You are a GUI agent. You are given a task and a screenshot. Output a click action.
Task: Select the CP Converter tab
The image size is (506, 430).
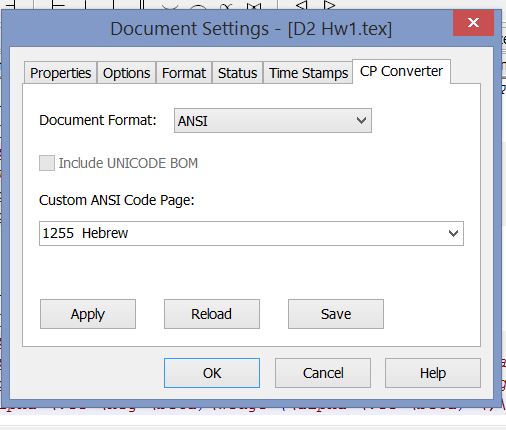point(401,71)
